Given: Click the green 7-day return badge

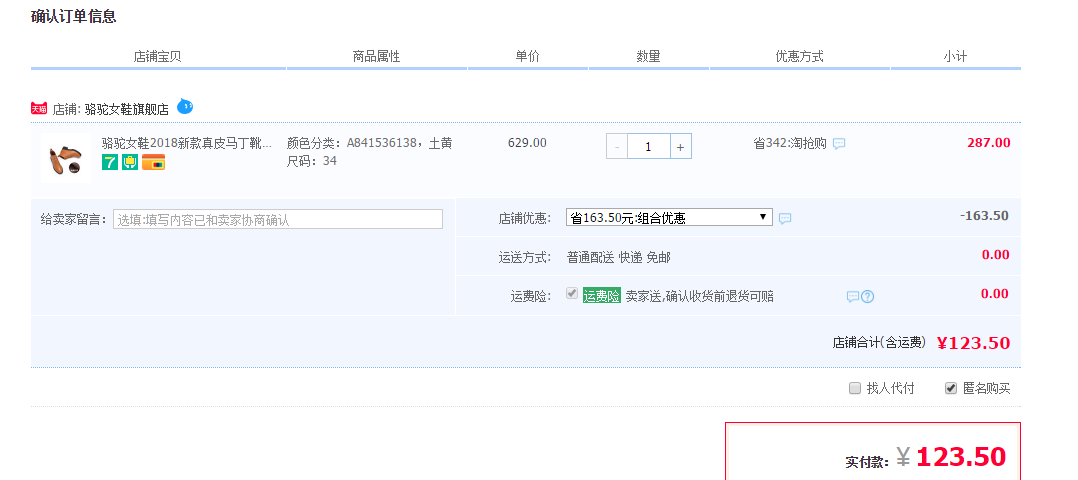Looking at the screenshot, I should 110,162.
